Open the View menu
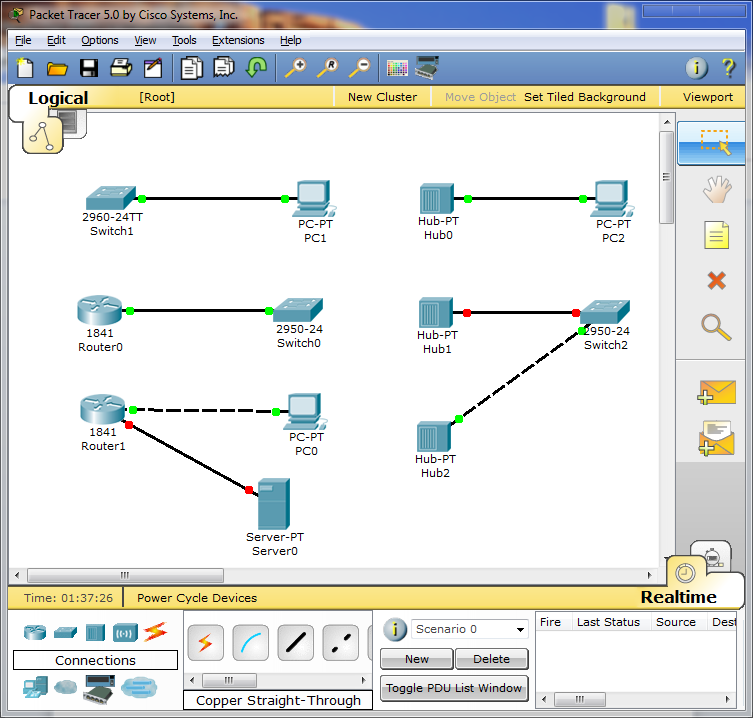This screenshot has width=753, height=718. [x=145, y=40]
